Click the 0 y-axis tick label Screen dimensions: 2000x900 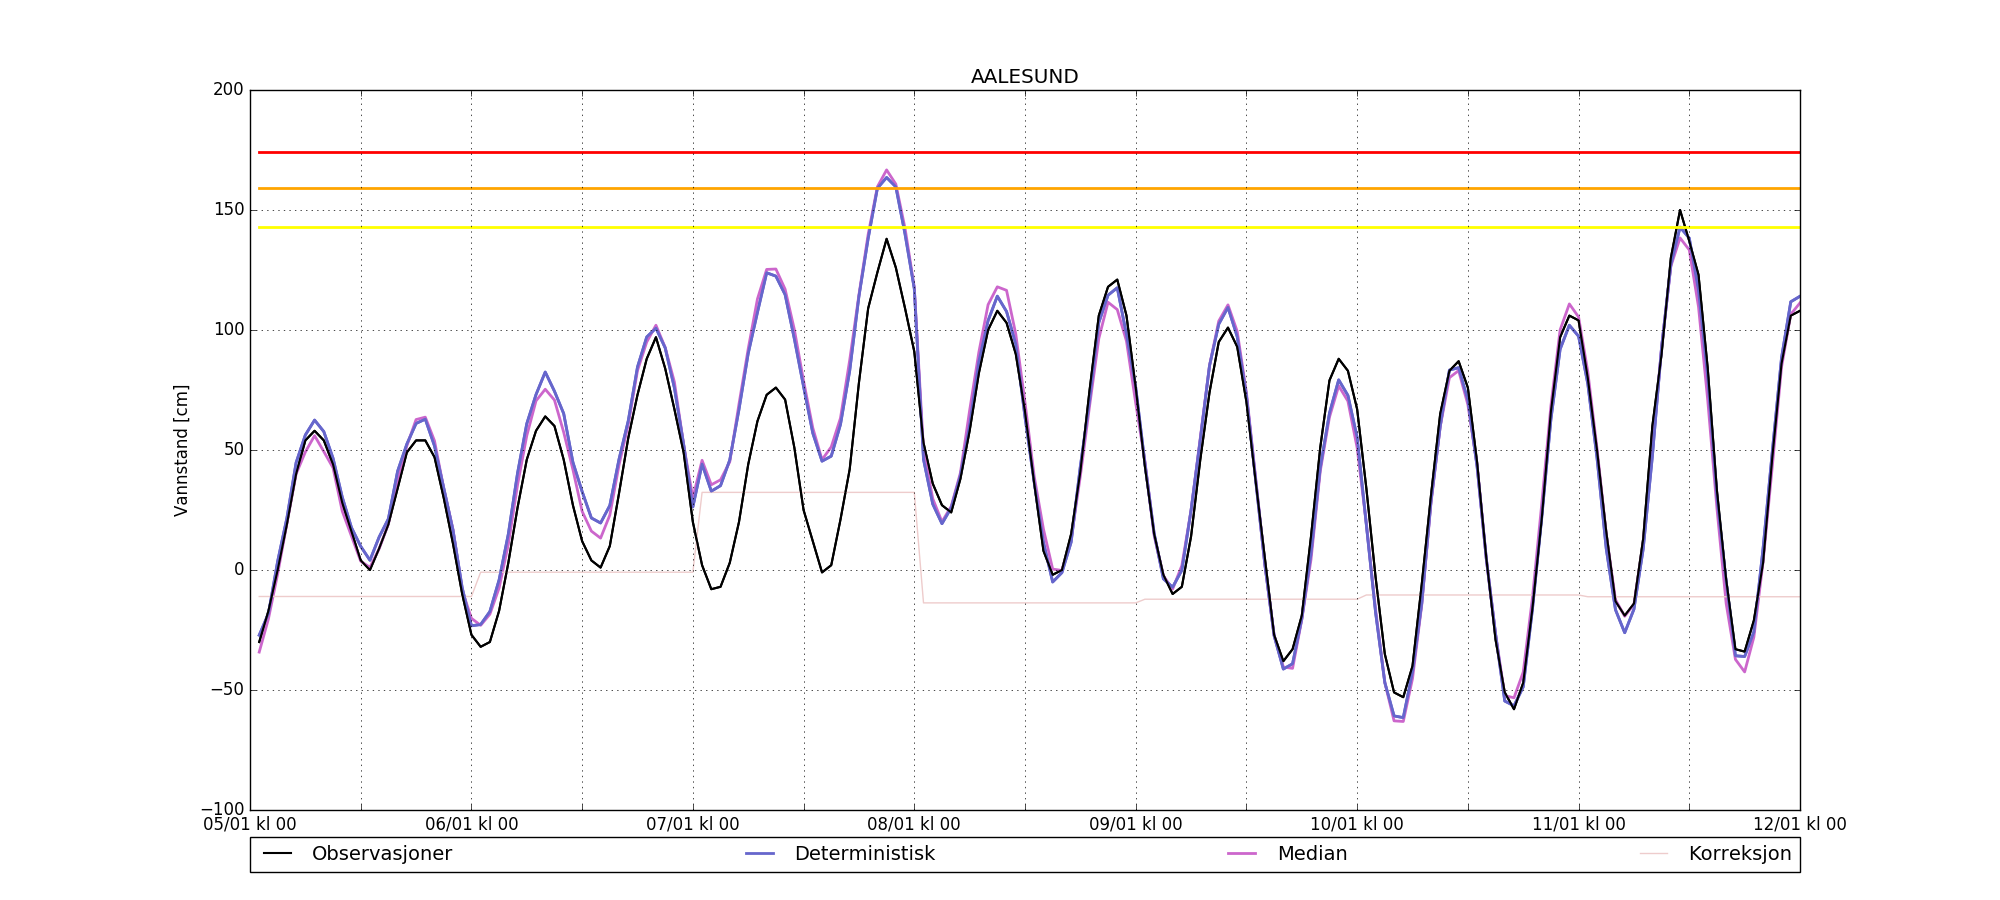pyautogui.click(x=238, y=570)
